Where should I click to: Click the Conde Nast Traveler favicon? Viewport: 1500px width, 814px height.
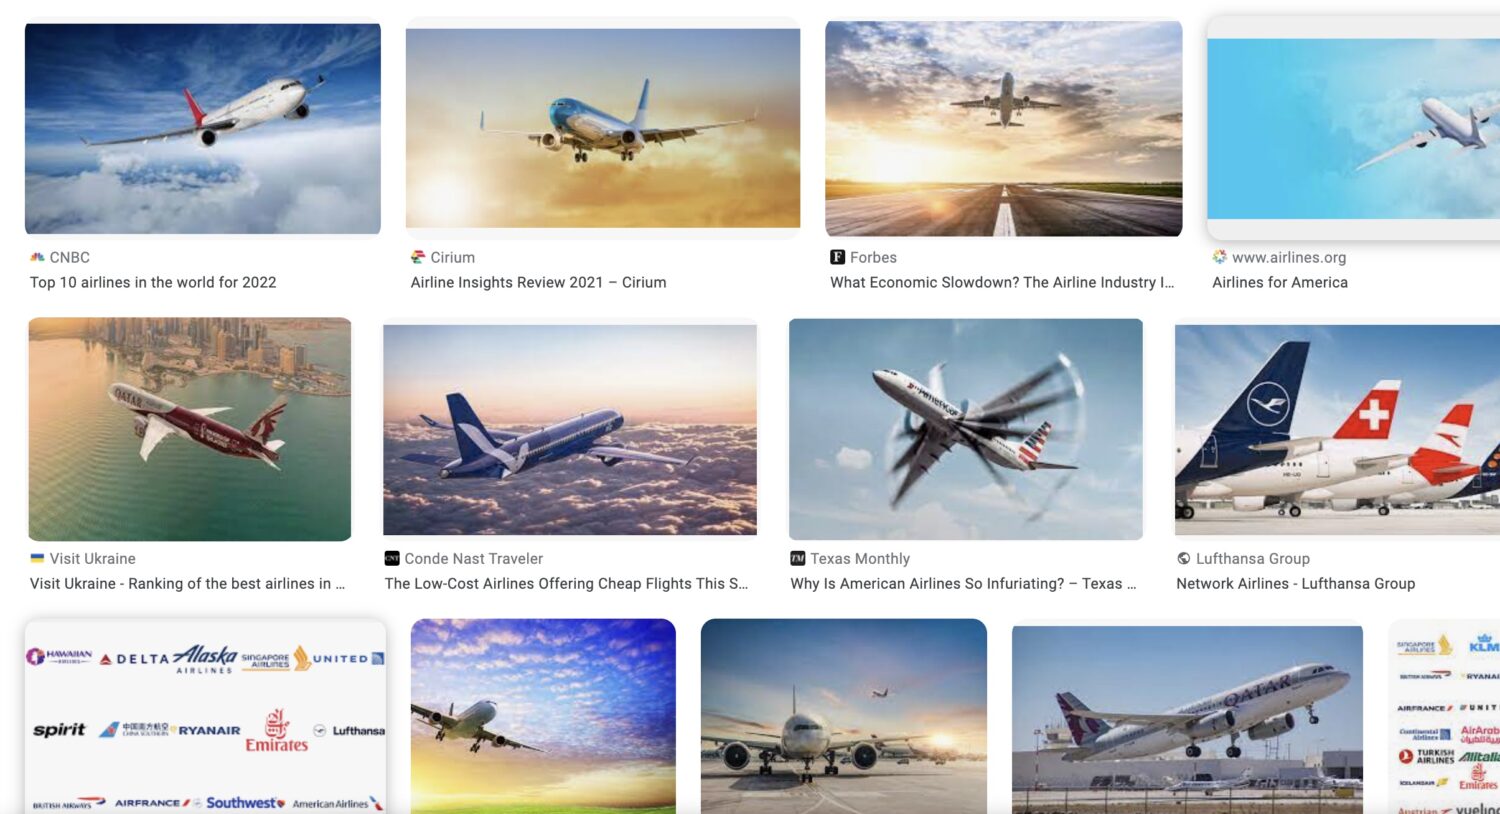point(392,558)
